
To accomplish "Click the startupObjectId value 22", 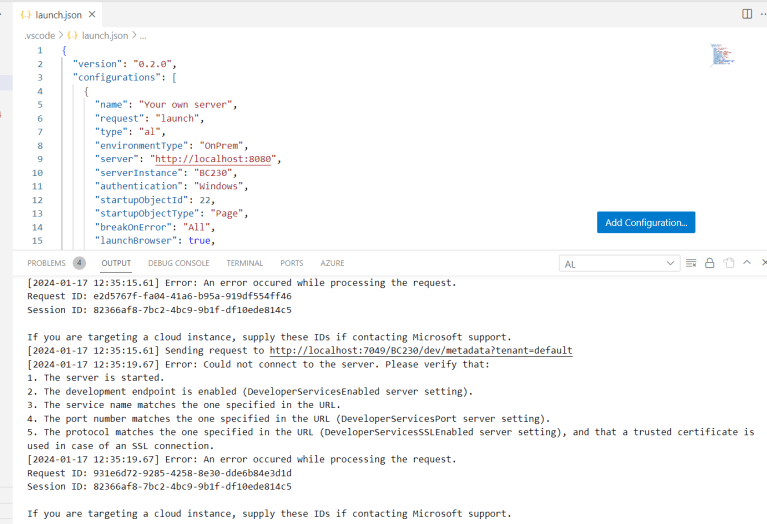I will click(x=204, y=200).
